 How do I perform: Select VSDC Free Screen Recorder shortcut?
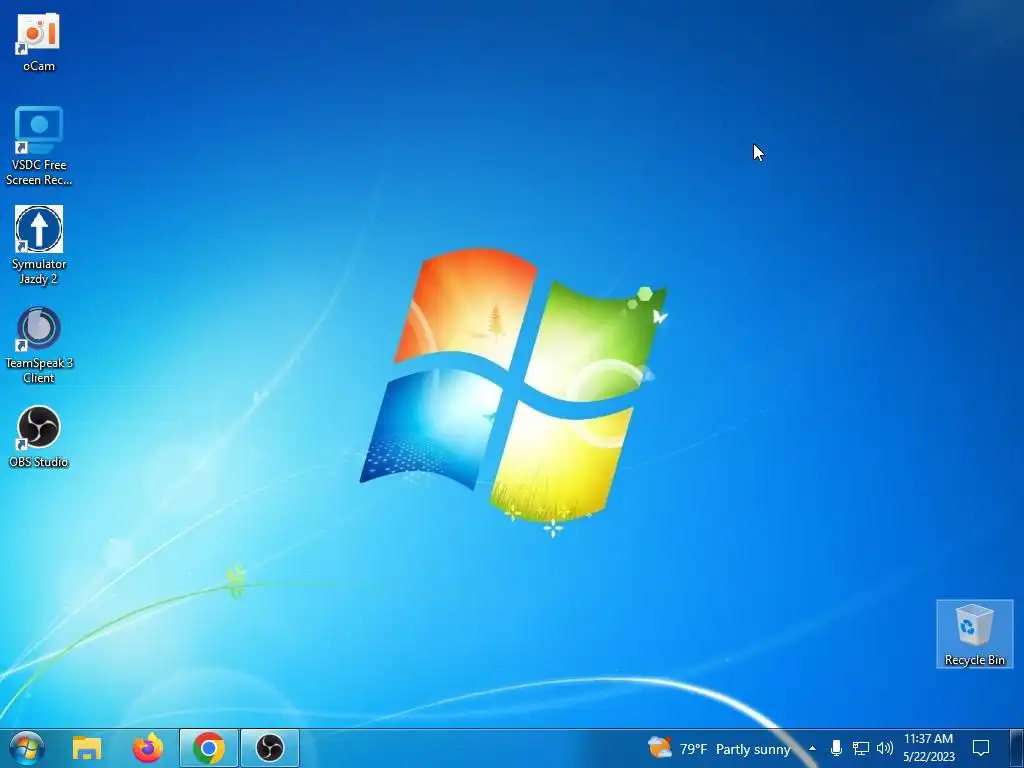39,145
